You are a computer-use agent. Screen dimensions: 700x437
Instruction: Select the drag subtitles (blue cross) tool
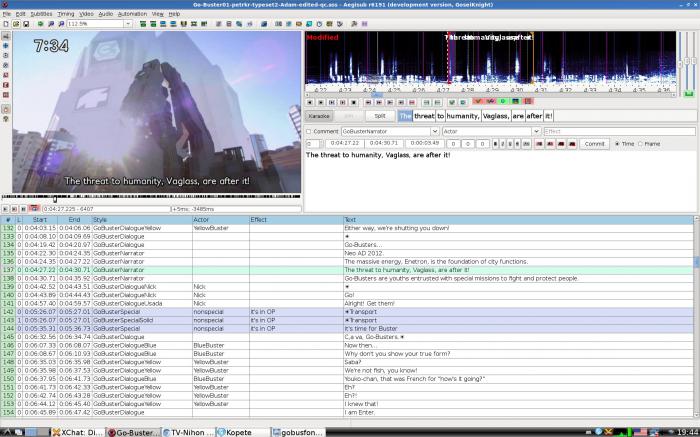pyautogui.click(x=6, y=46)
